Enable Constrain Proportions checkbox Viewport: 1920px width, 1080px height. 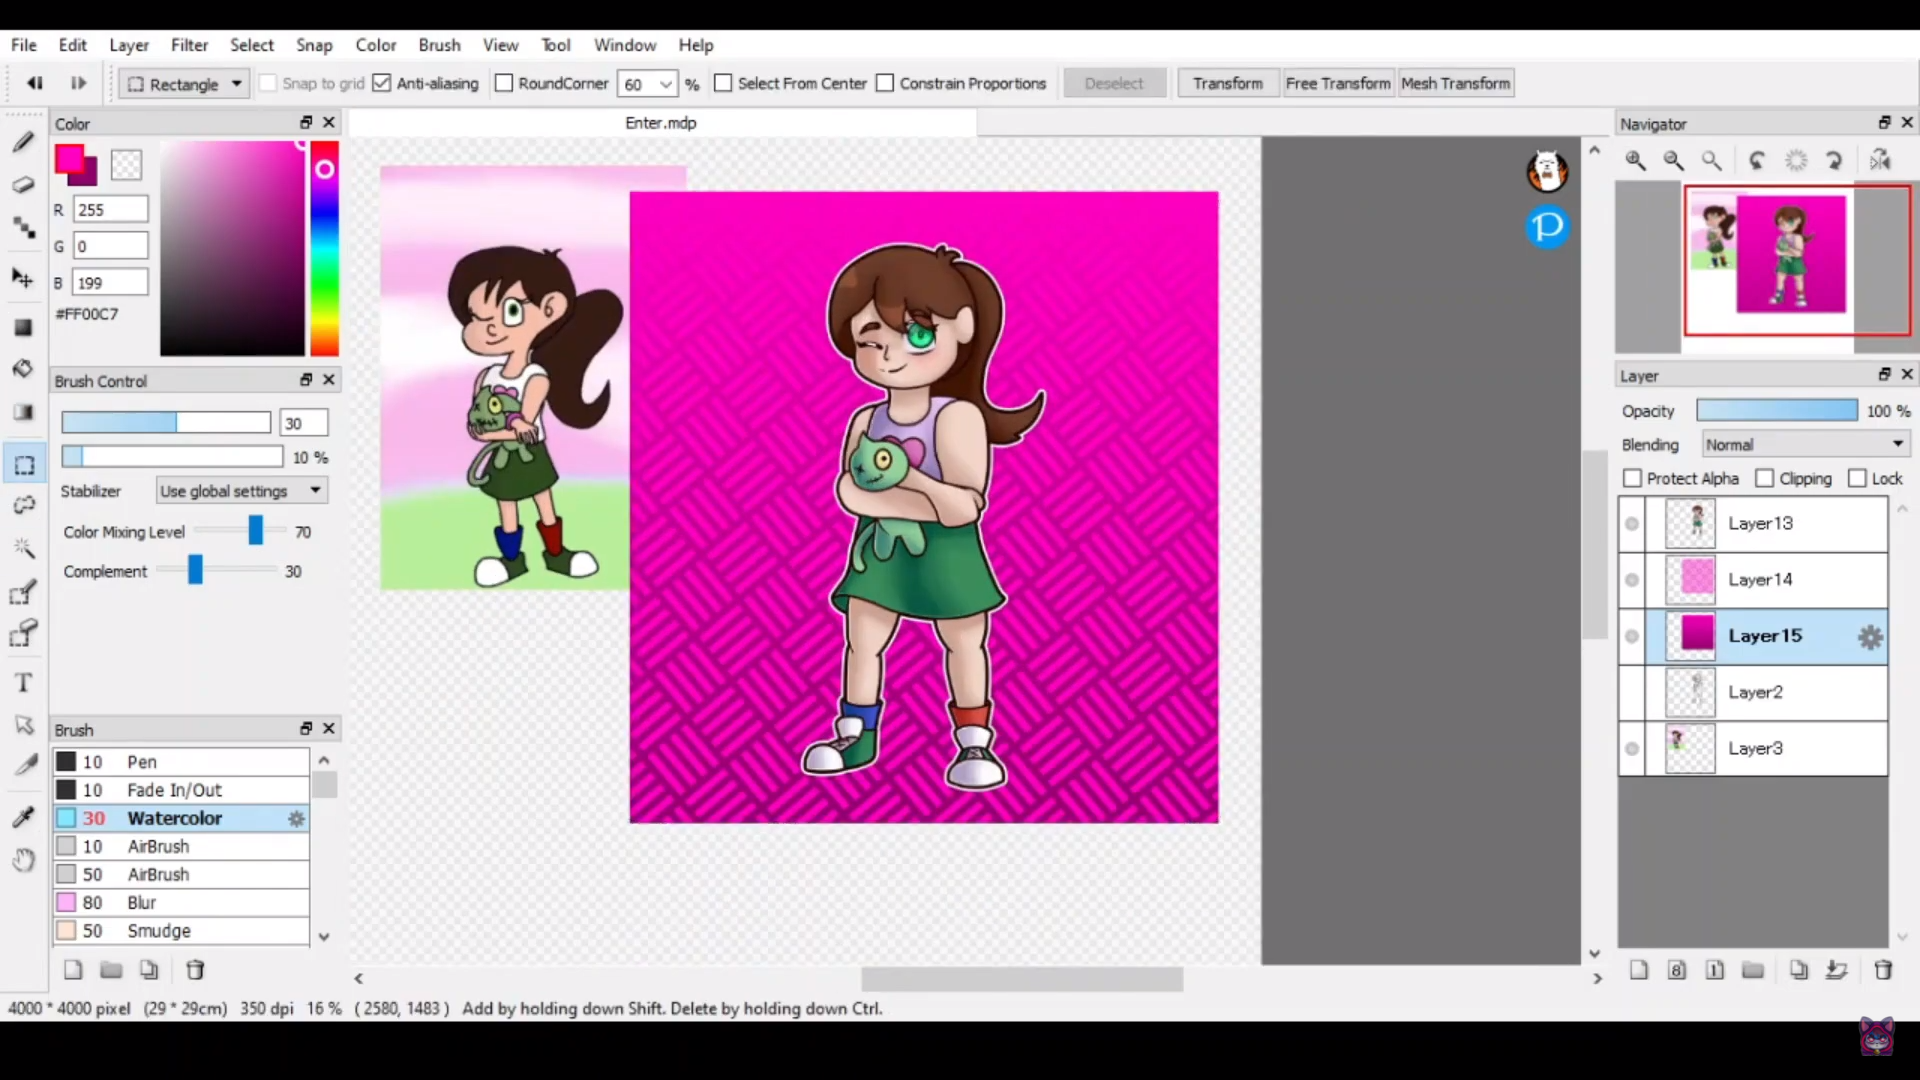pos(885,83)
